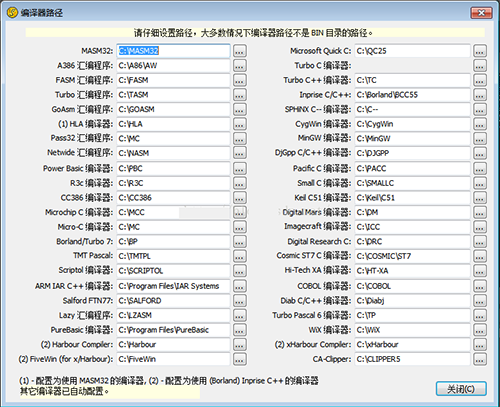The height and width of the screenshot is (407, 500).
Task: Browse for the Power Basic PBC path
Action: click(240, 168)
